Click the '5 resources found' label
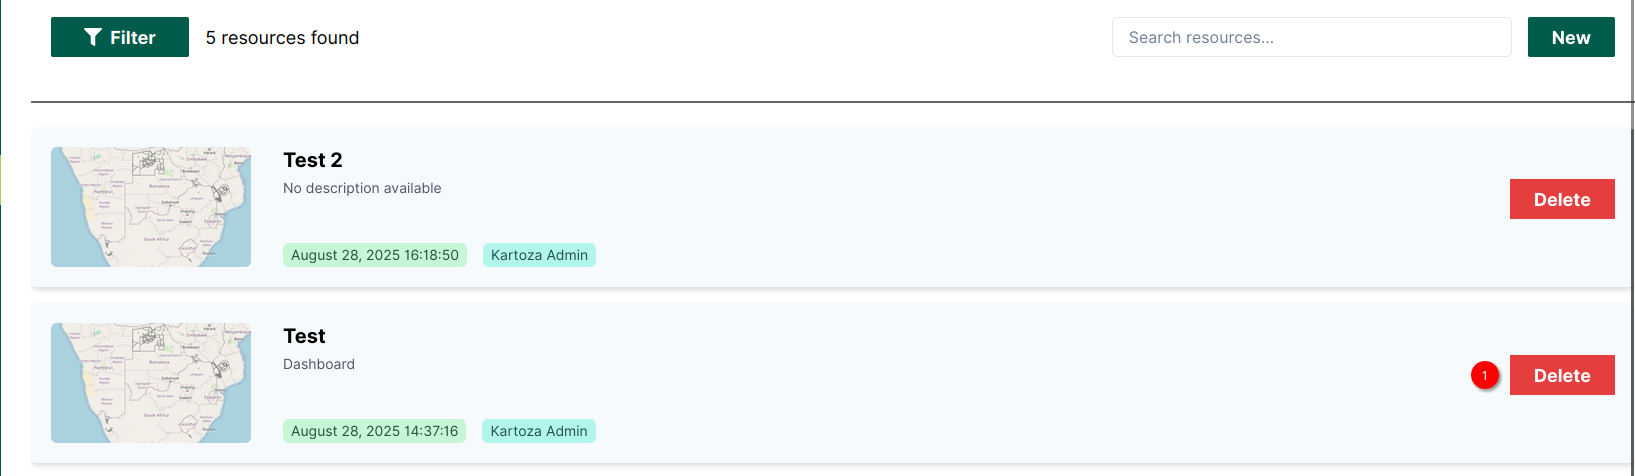Image resolution: width=1635 pixels, height=476 pixels. tap(282, 37)
